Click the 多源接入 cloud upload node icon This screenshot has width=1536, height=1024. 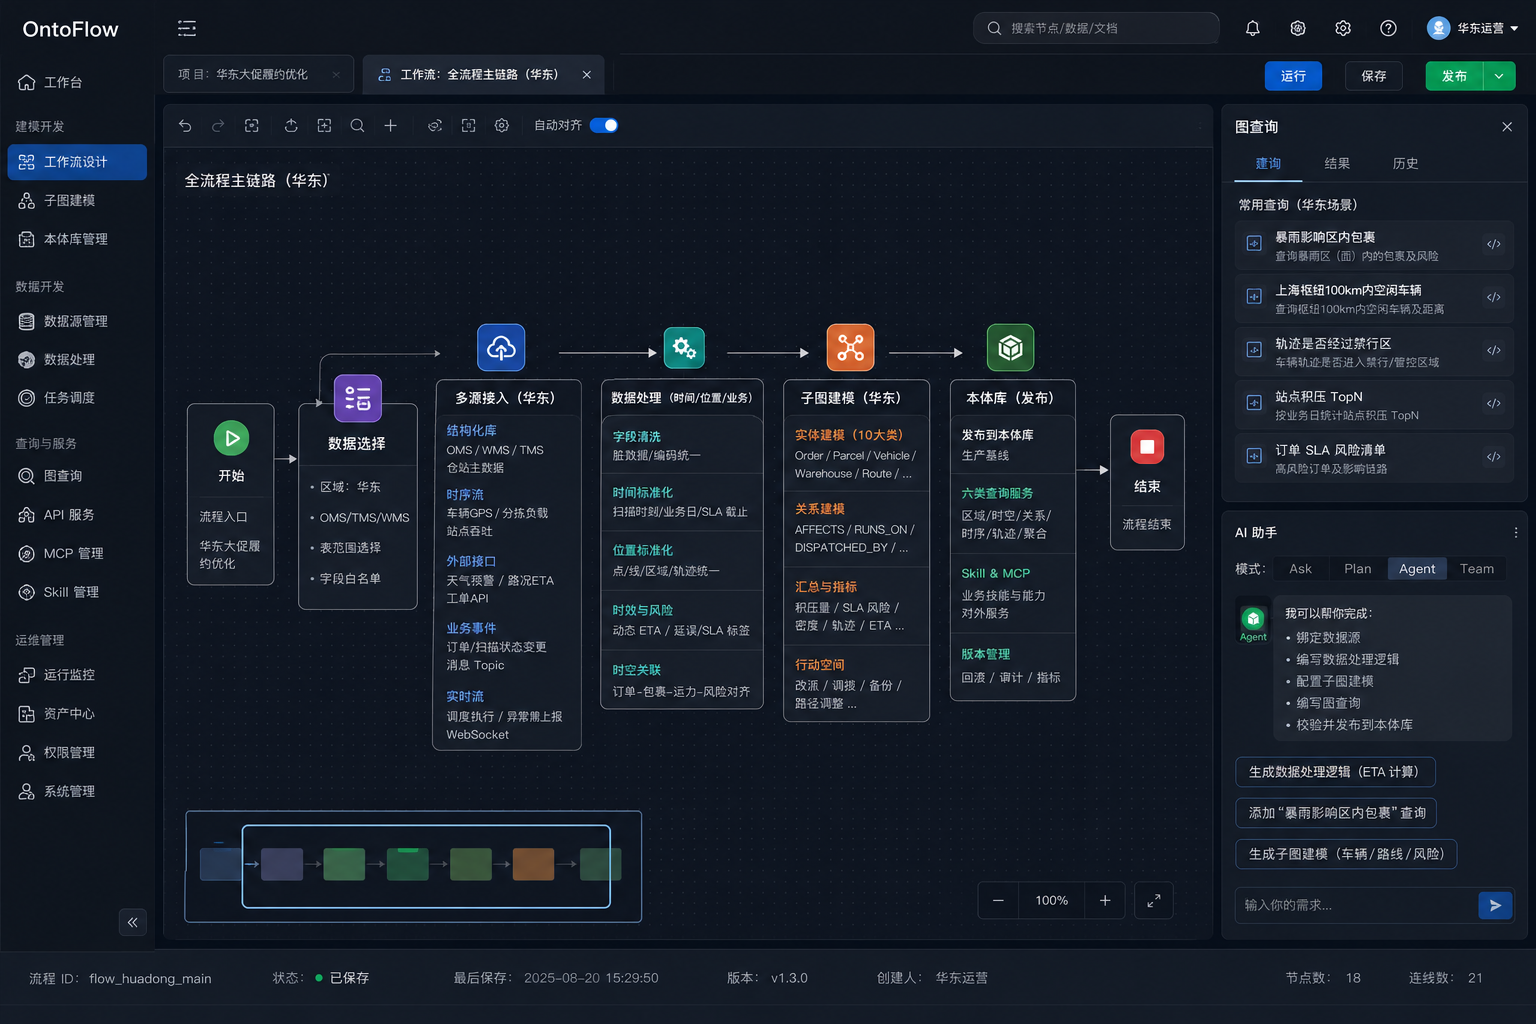click(501, 348)
